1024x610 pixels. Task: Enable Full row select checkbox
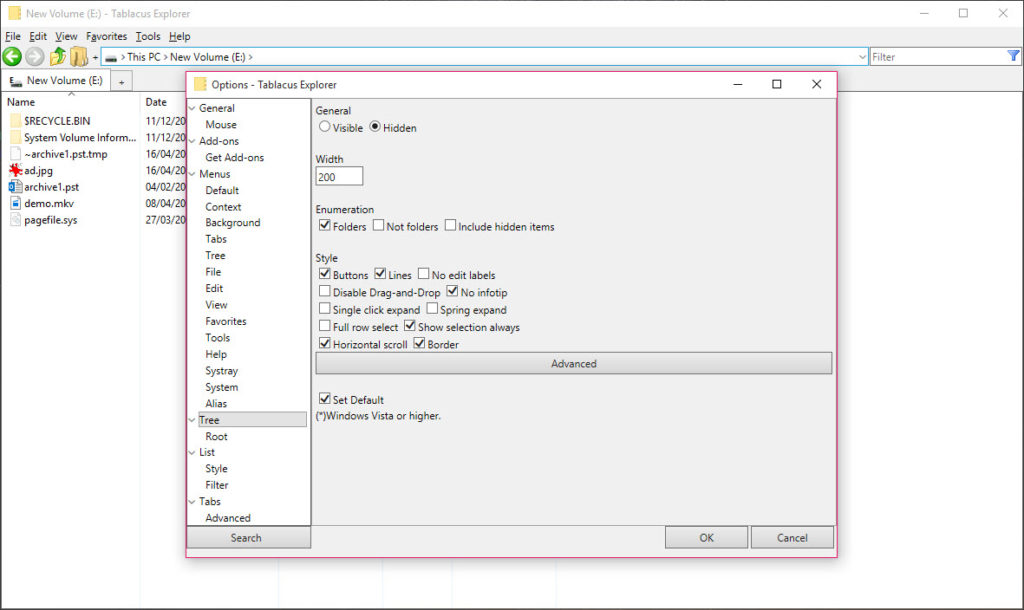click(325, 326)
